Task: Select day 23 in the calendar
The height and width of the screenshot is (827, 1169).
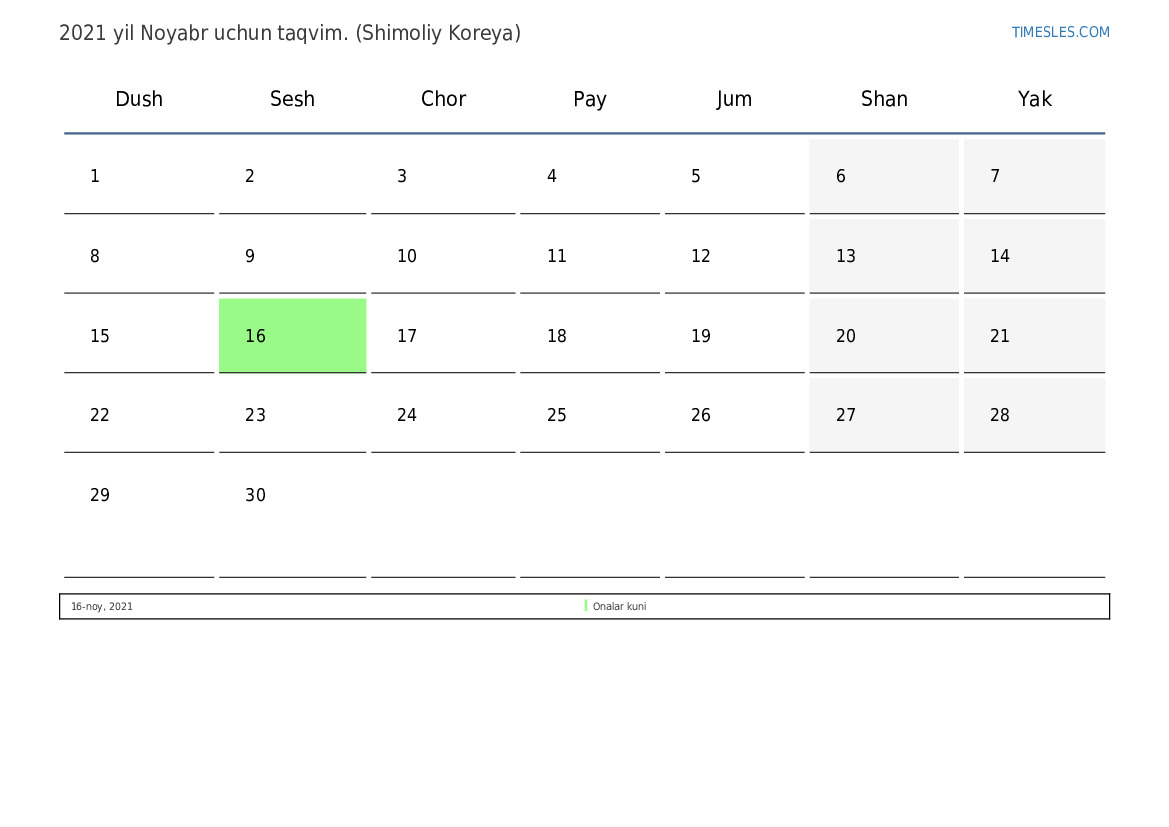Action: [x=292, y=415]
